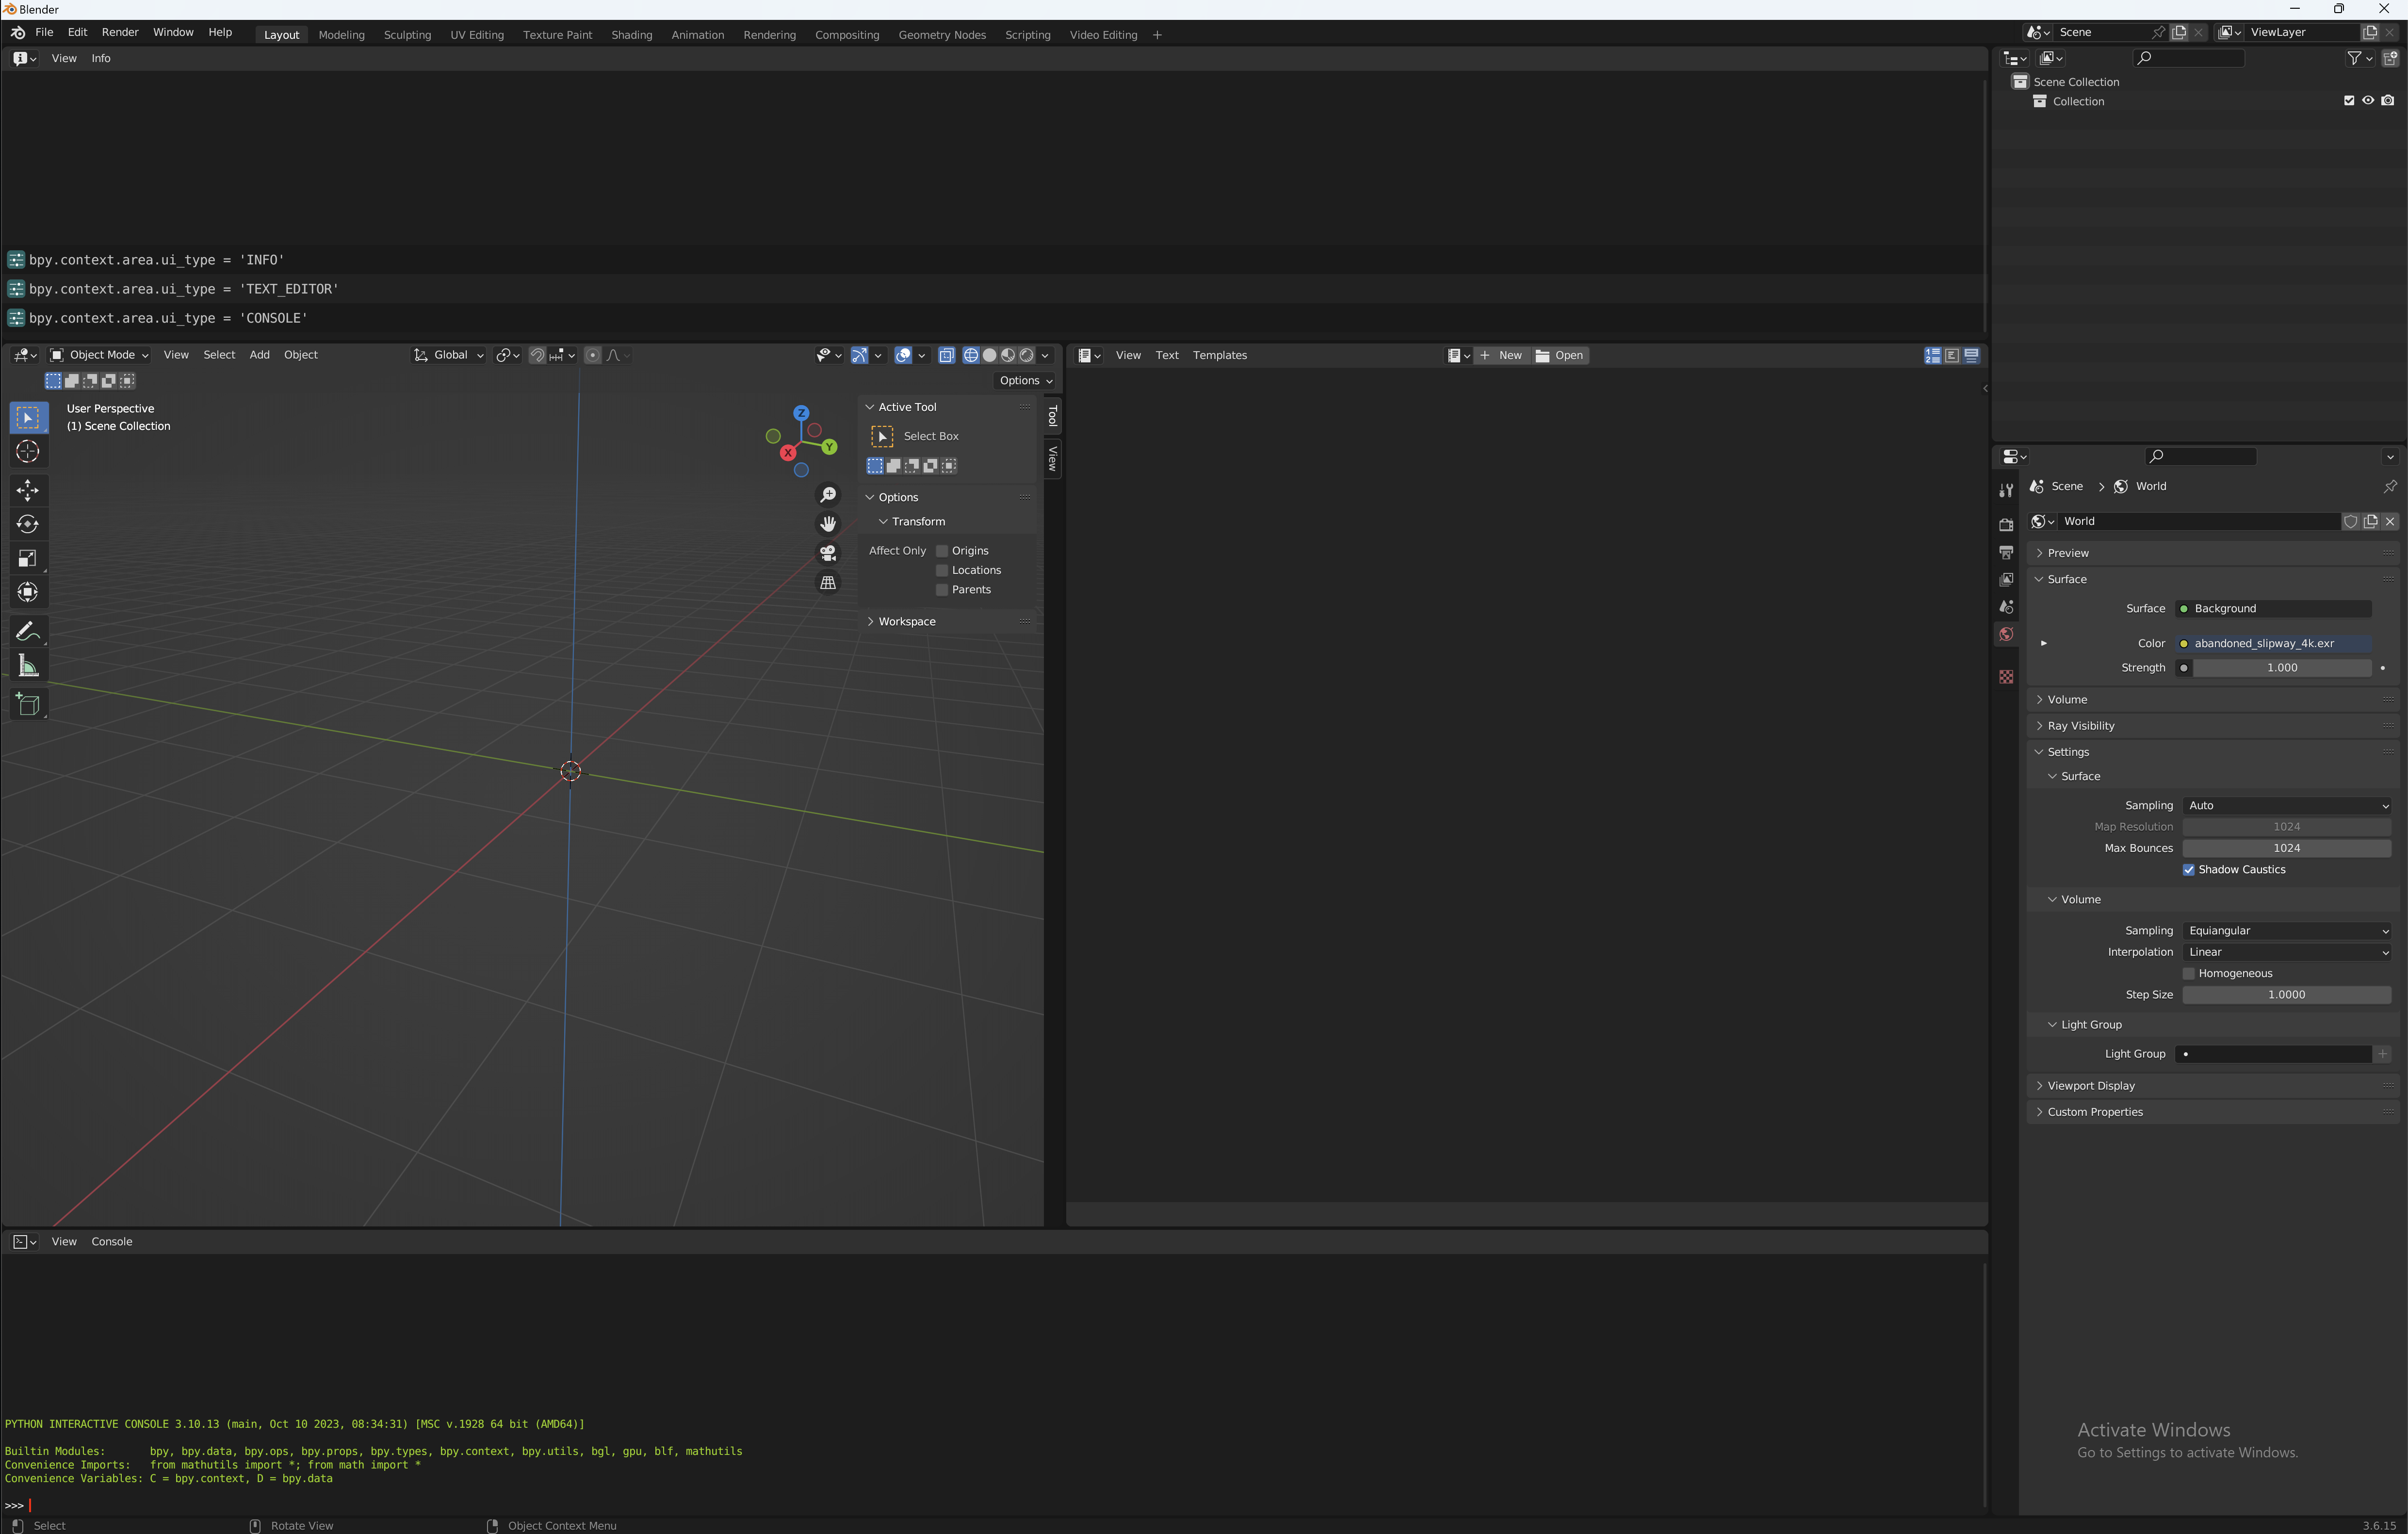
Task: Switch perspective/orthographic grid icon
Action: 828,582
